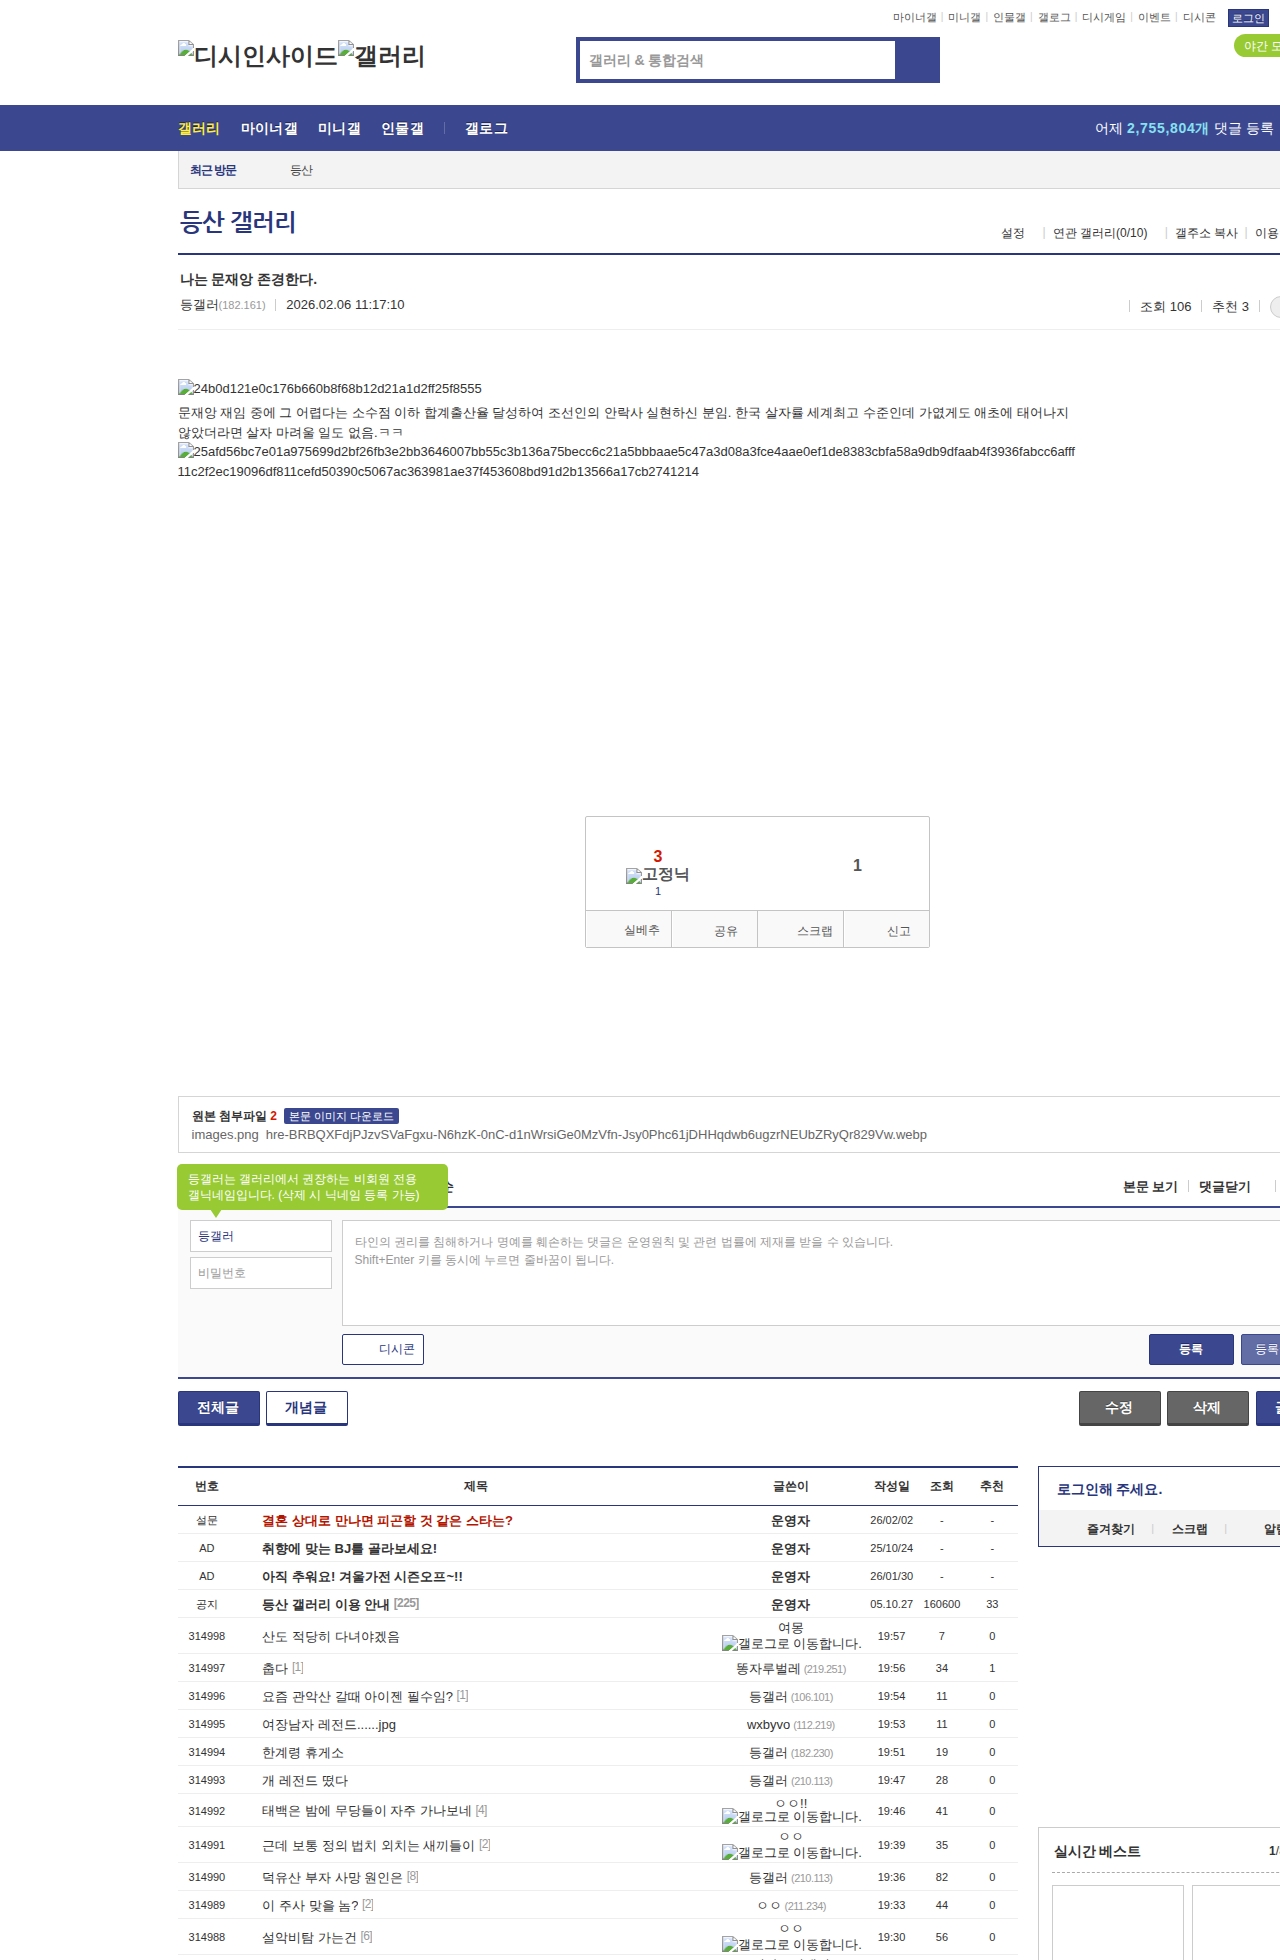Open 이벤트 from the top utility links
This screenshot has width=1280, height=1960.
click(x=1154, y=18)
